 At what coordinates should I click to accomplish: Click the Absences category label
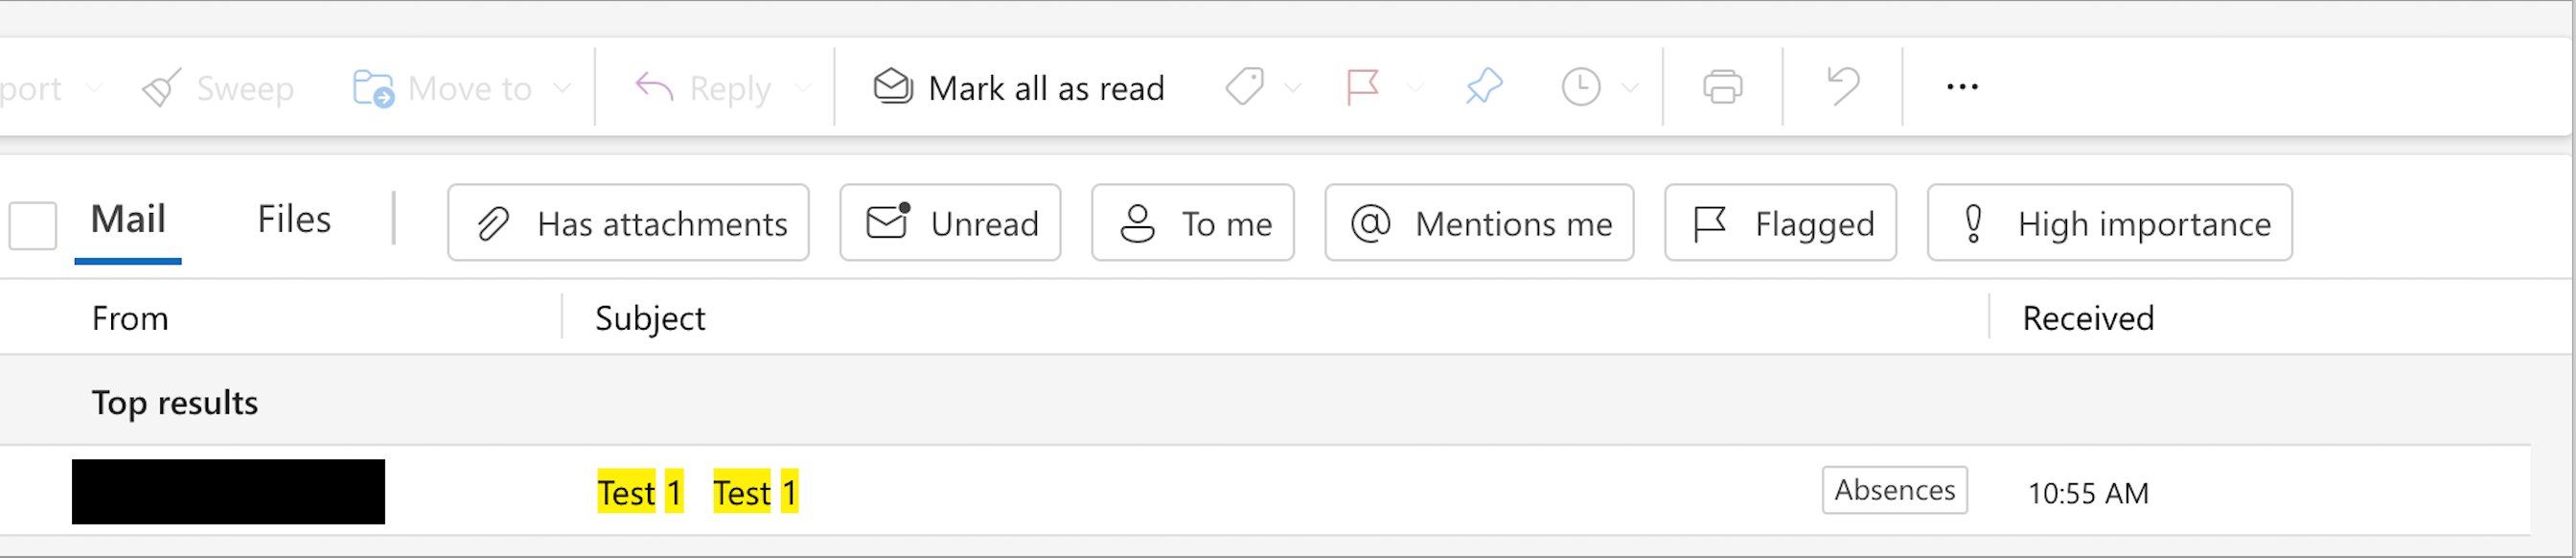(1893, 491)
